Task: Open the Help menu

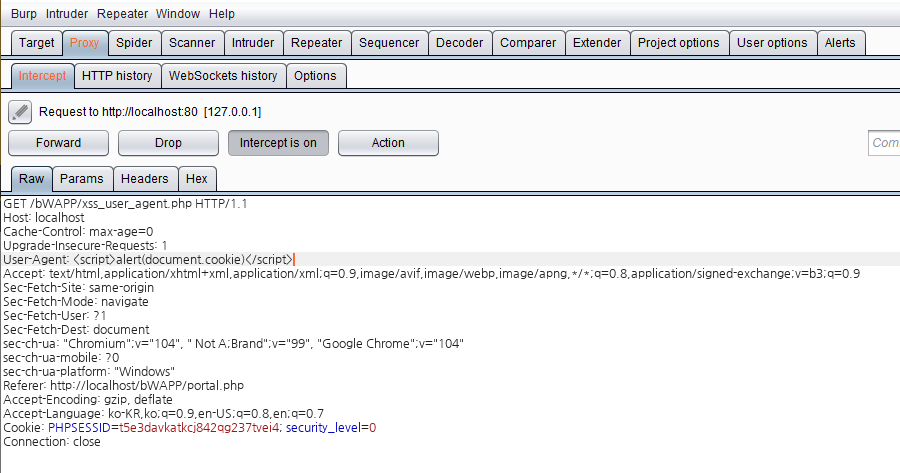Action: tap(222, 14)
